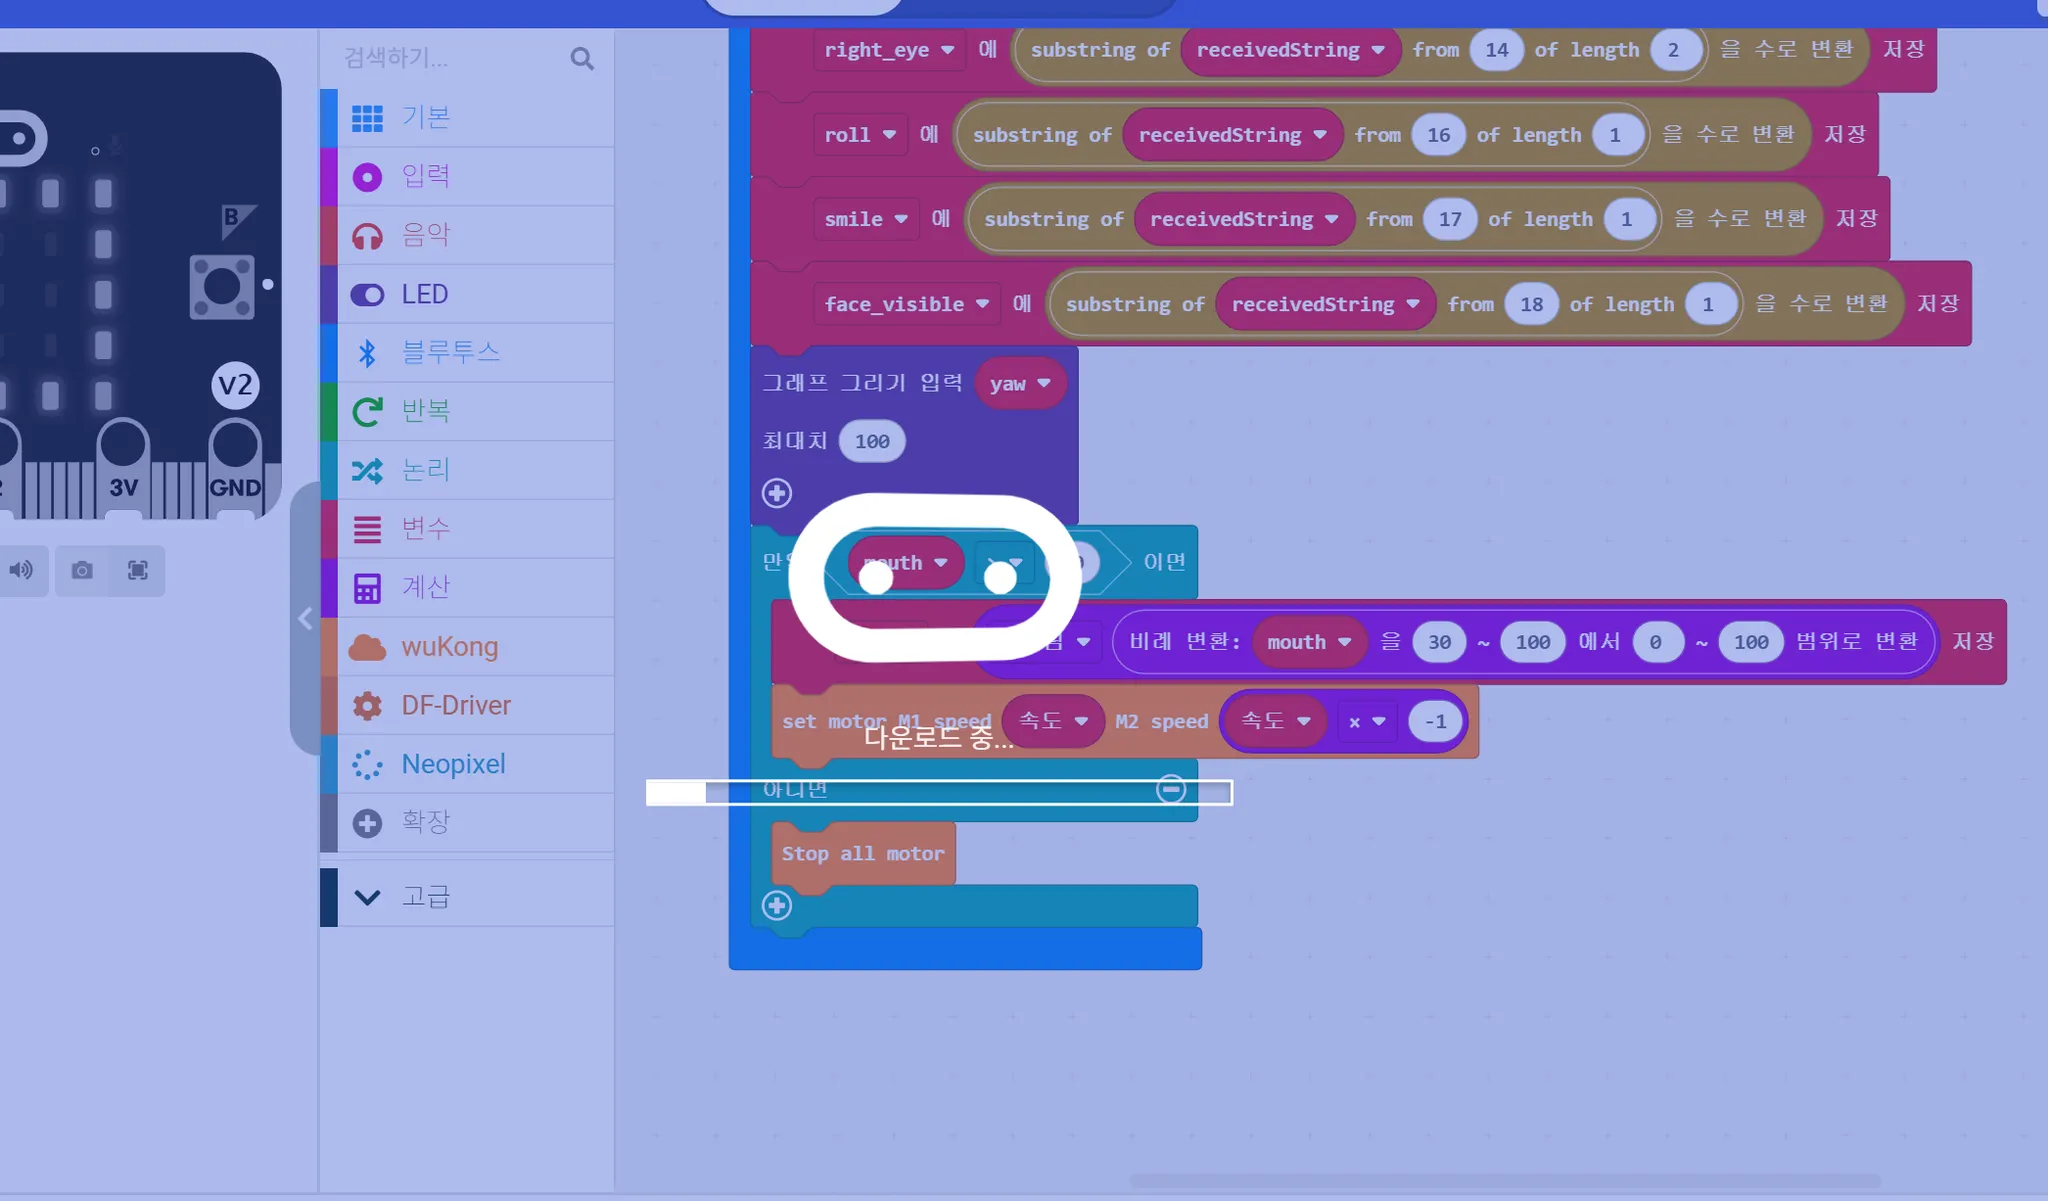Remove else branch with minus icon
The height and width of the screenshot is (1201, 2048).
tap(1171, 789)
